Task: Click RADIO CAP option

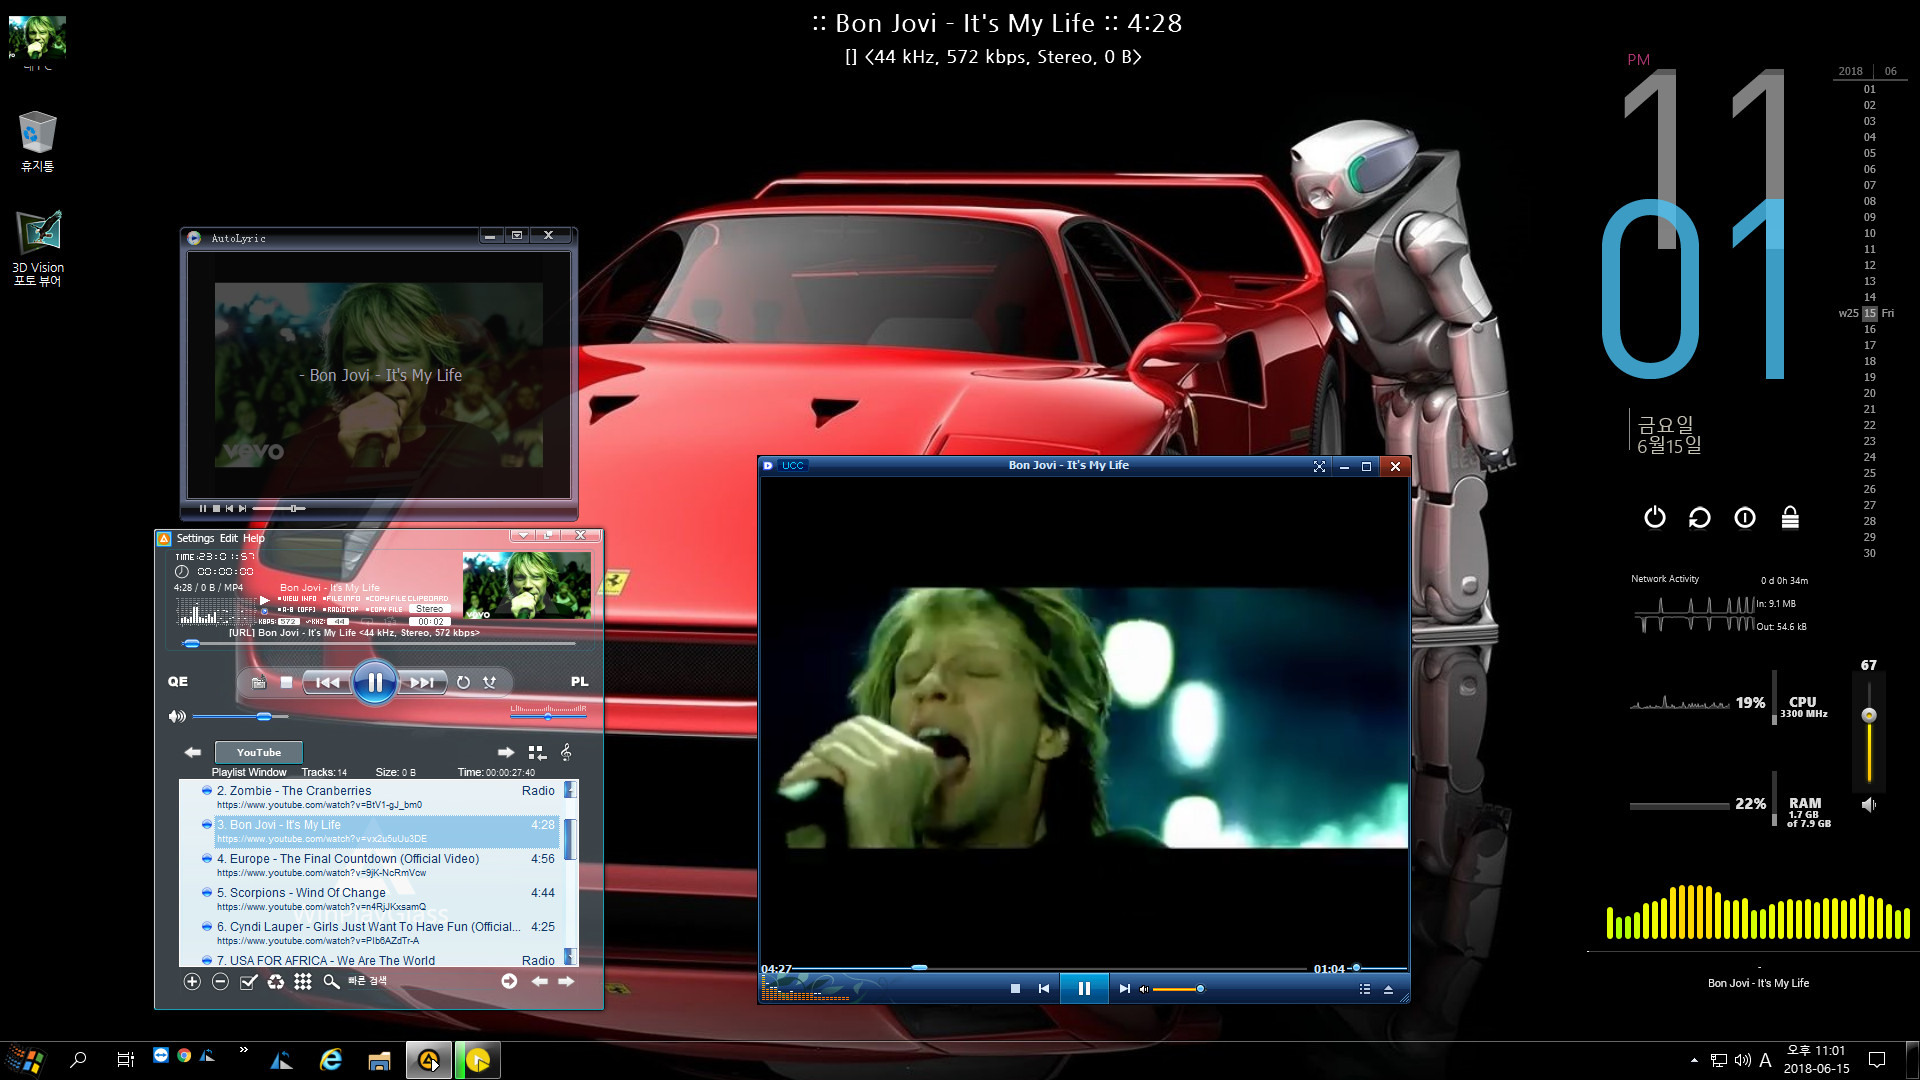Action: click(x=341, y=609)
